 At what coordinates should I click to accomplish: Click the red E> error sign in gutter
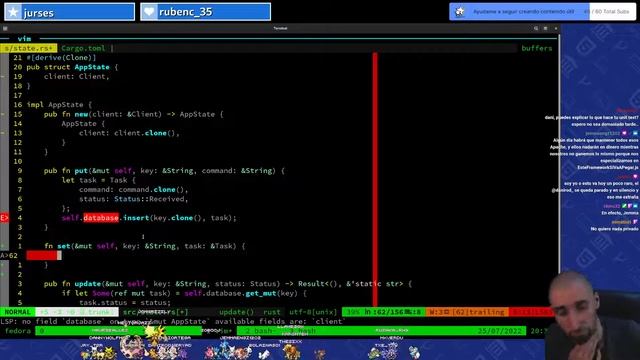click(x=4, y=218)
